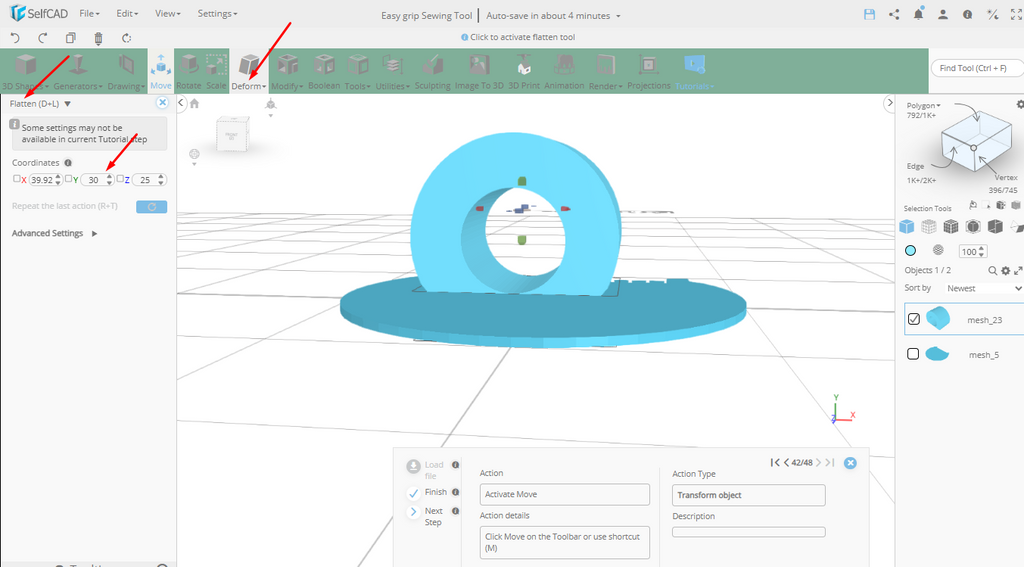The height and width of the screenshot is (567, 1024).
Task: Expand the objects list panel
Action: [x=1017, y=270]
